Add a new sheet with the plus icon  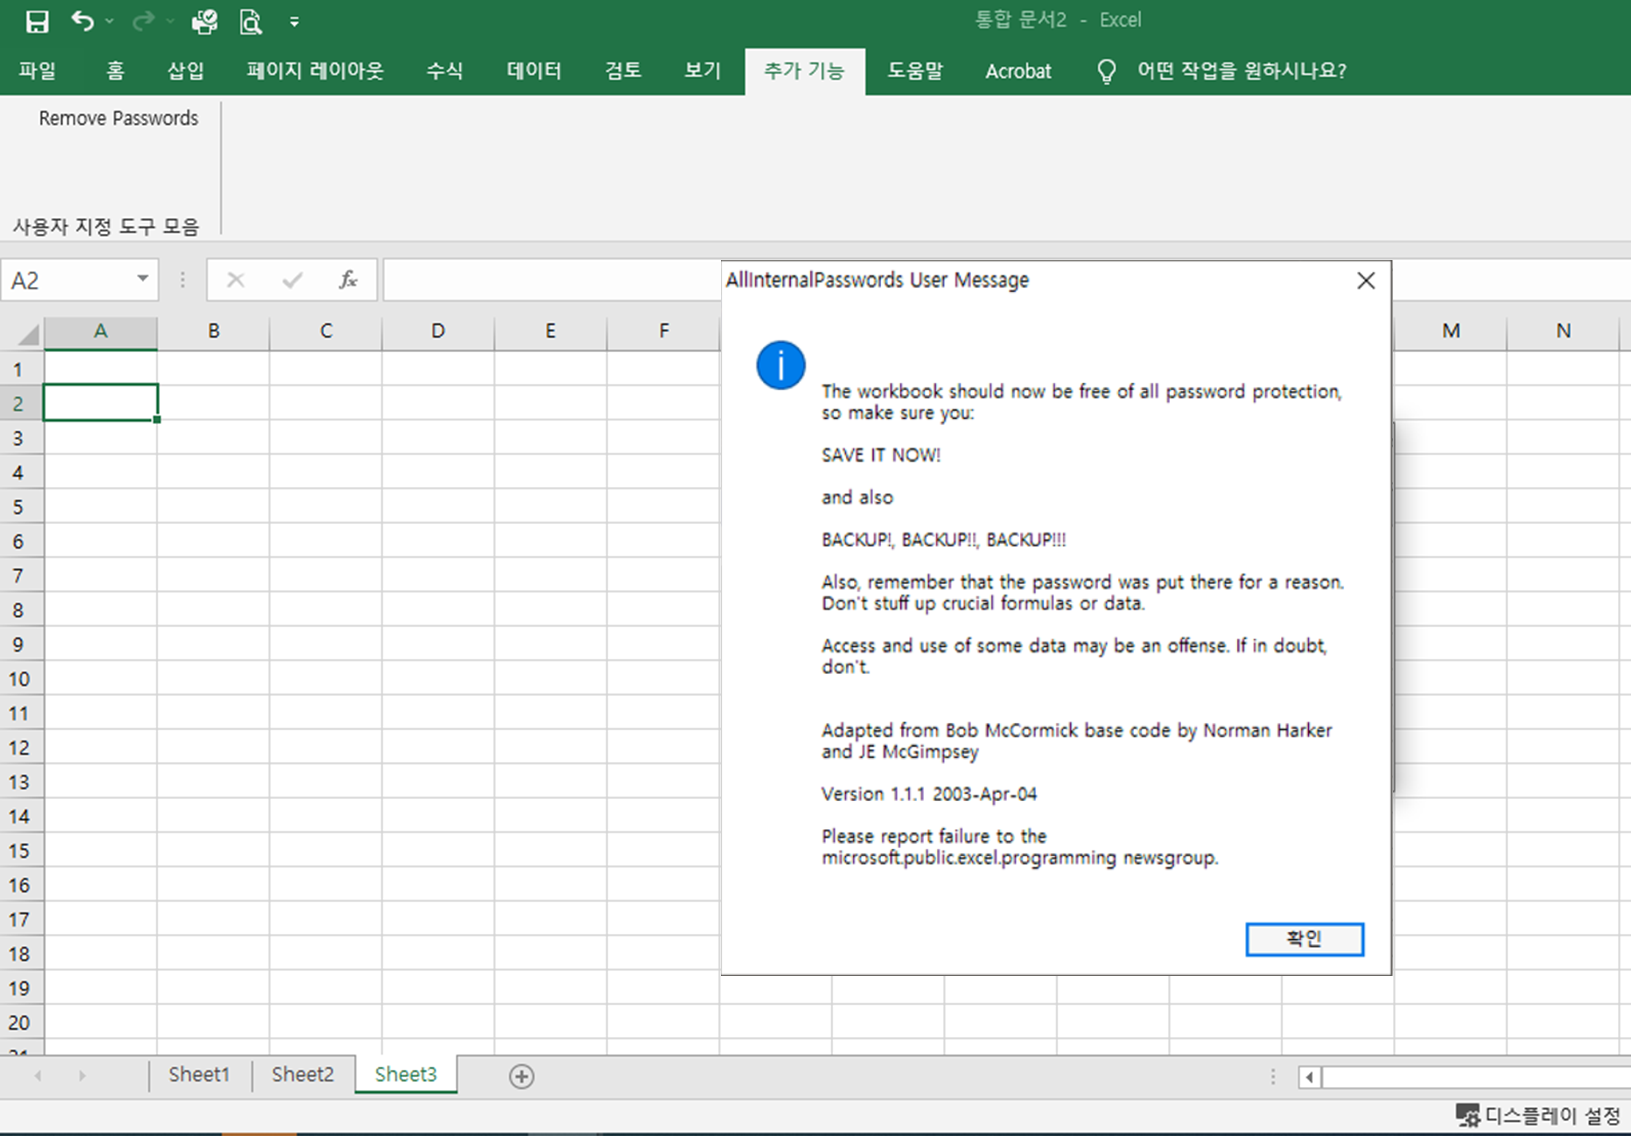521,1076
